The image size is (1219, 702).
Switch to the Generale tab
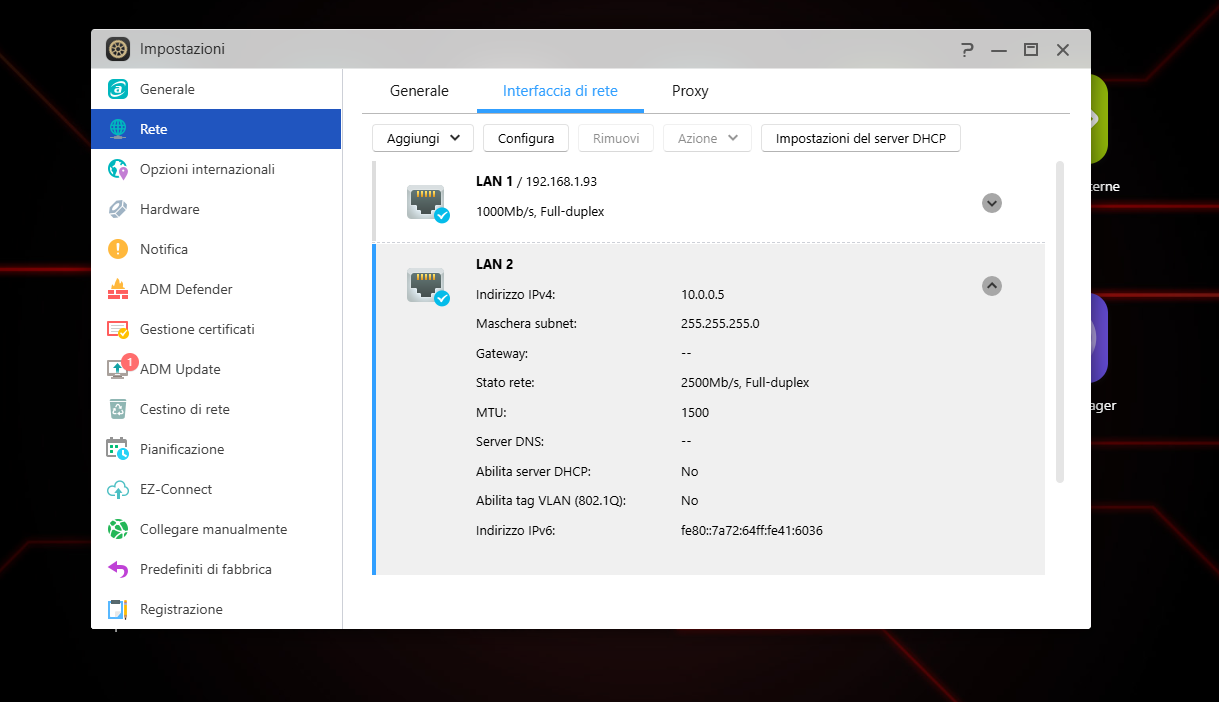point(419,91)
